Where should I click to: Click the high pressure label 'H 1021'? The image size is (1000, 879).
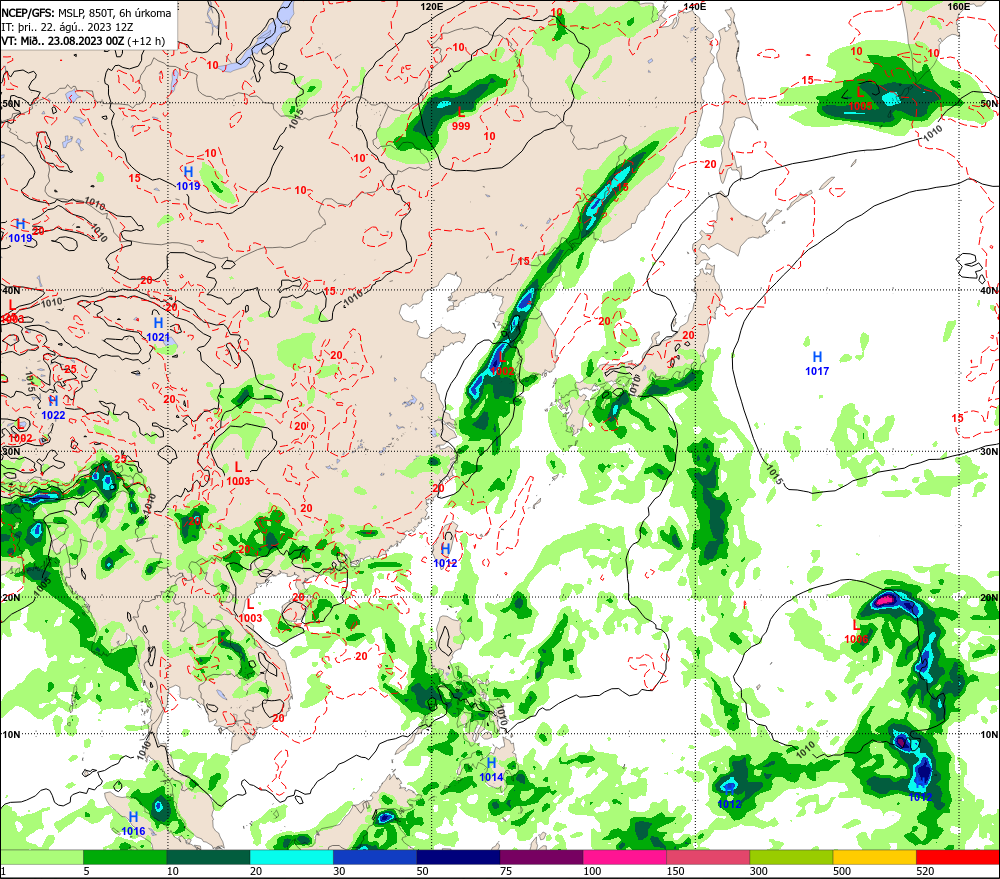[x=158, y=330]
